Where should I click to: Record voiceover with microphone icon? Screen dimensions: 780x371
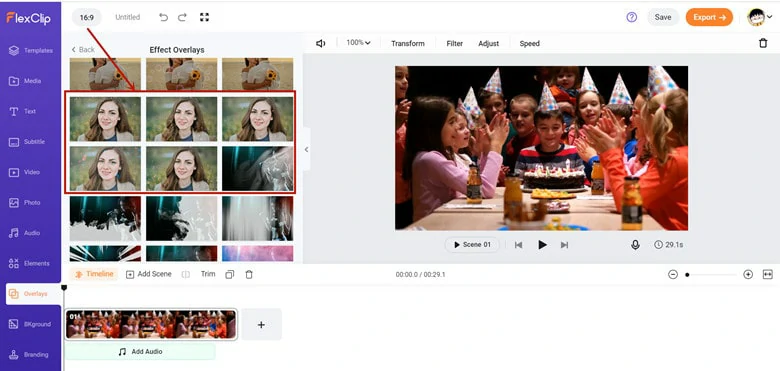[x=635, y=245]
